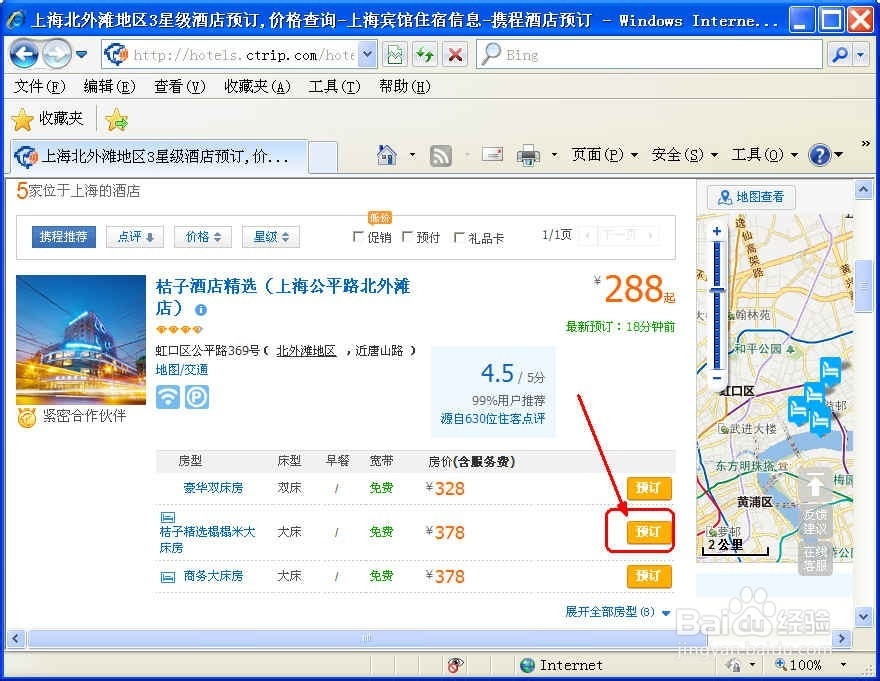
Task: Open the 地图/交通 link
Action: tap(182, 369)
